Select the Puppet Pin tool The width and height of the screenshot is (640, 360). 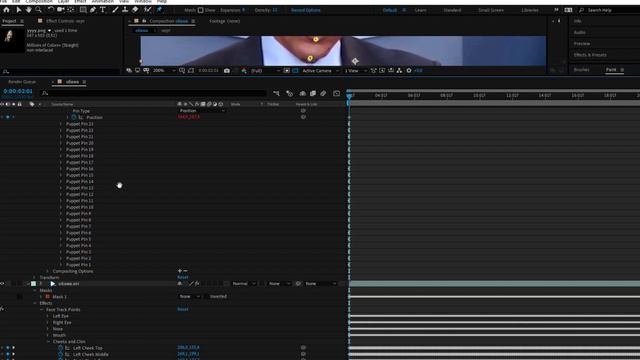click(160, 10)
